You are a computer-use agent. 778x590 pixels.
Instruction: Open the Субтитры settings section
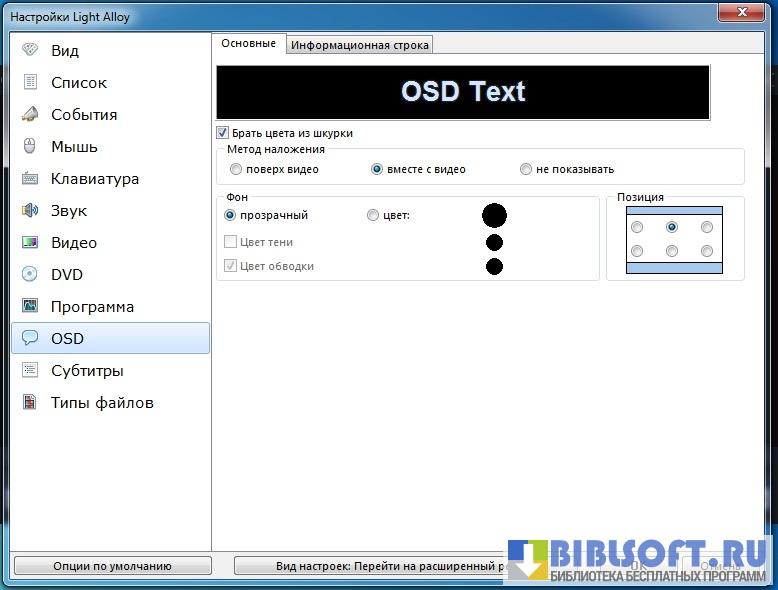pos(87,370)
